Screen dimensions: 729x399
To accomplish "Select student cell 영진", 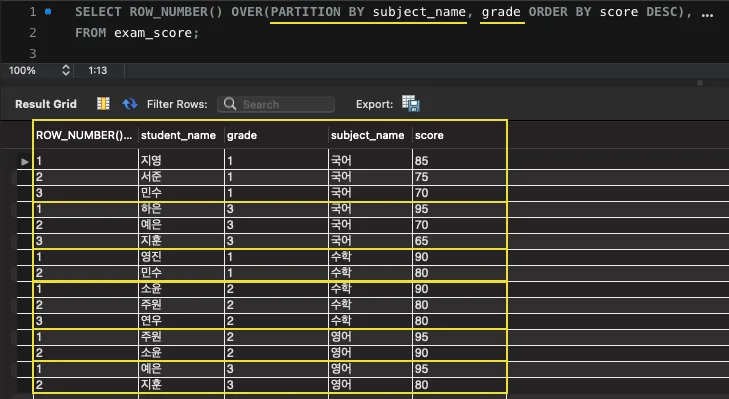I will [181, 257].
